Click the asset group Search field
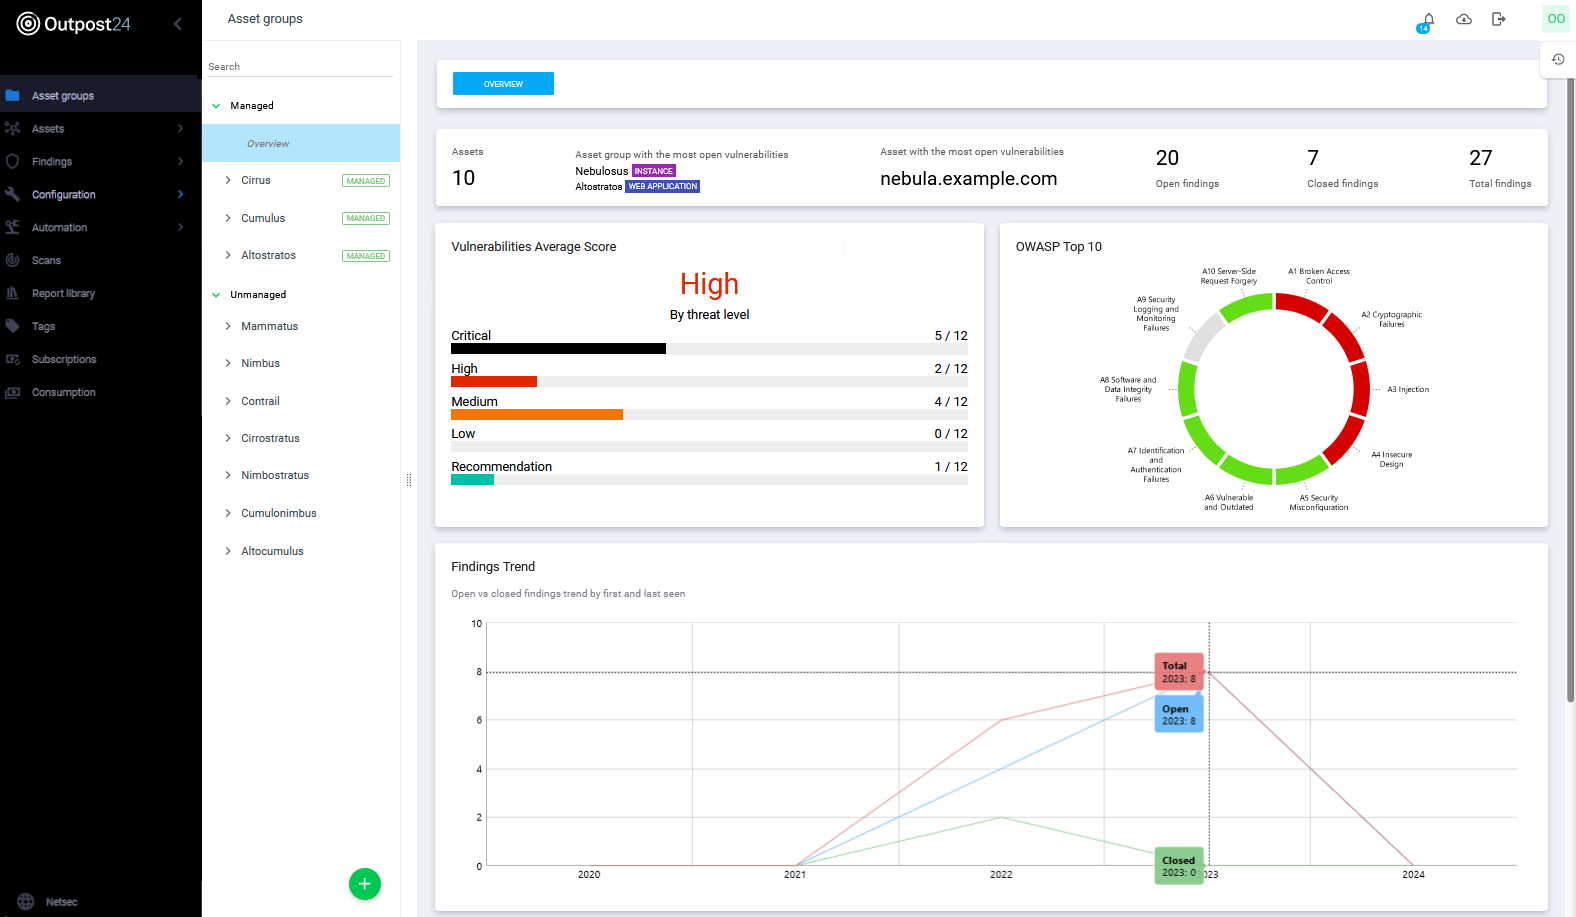 point(300,66)
